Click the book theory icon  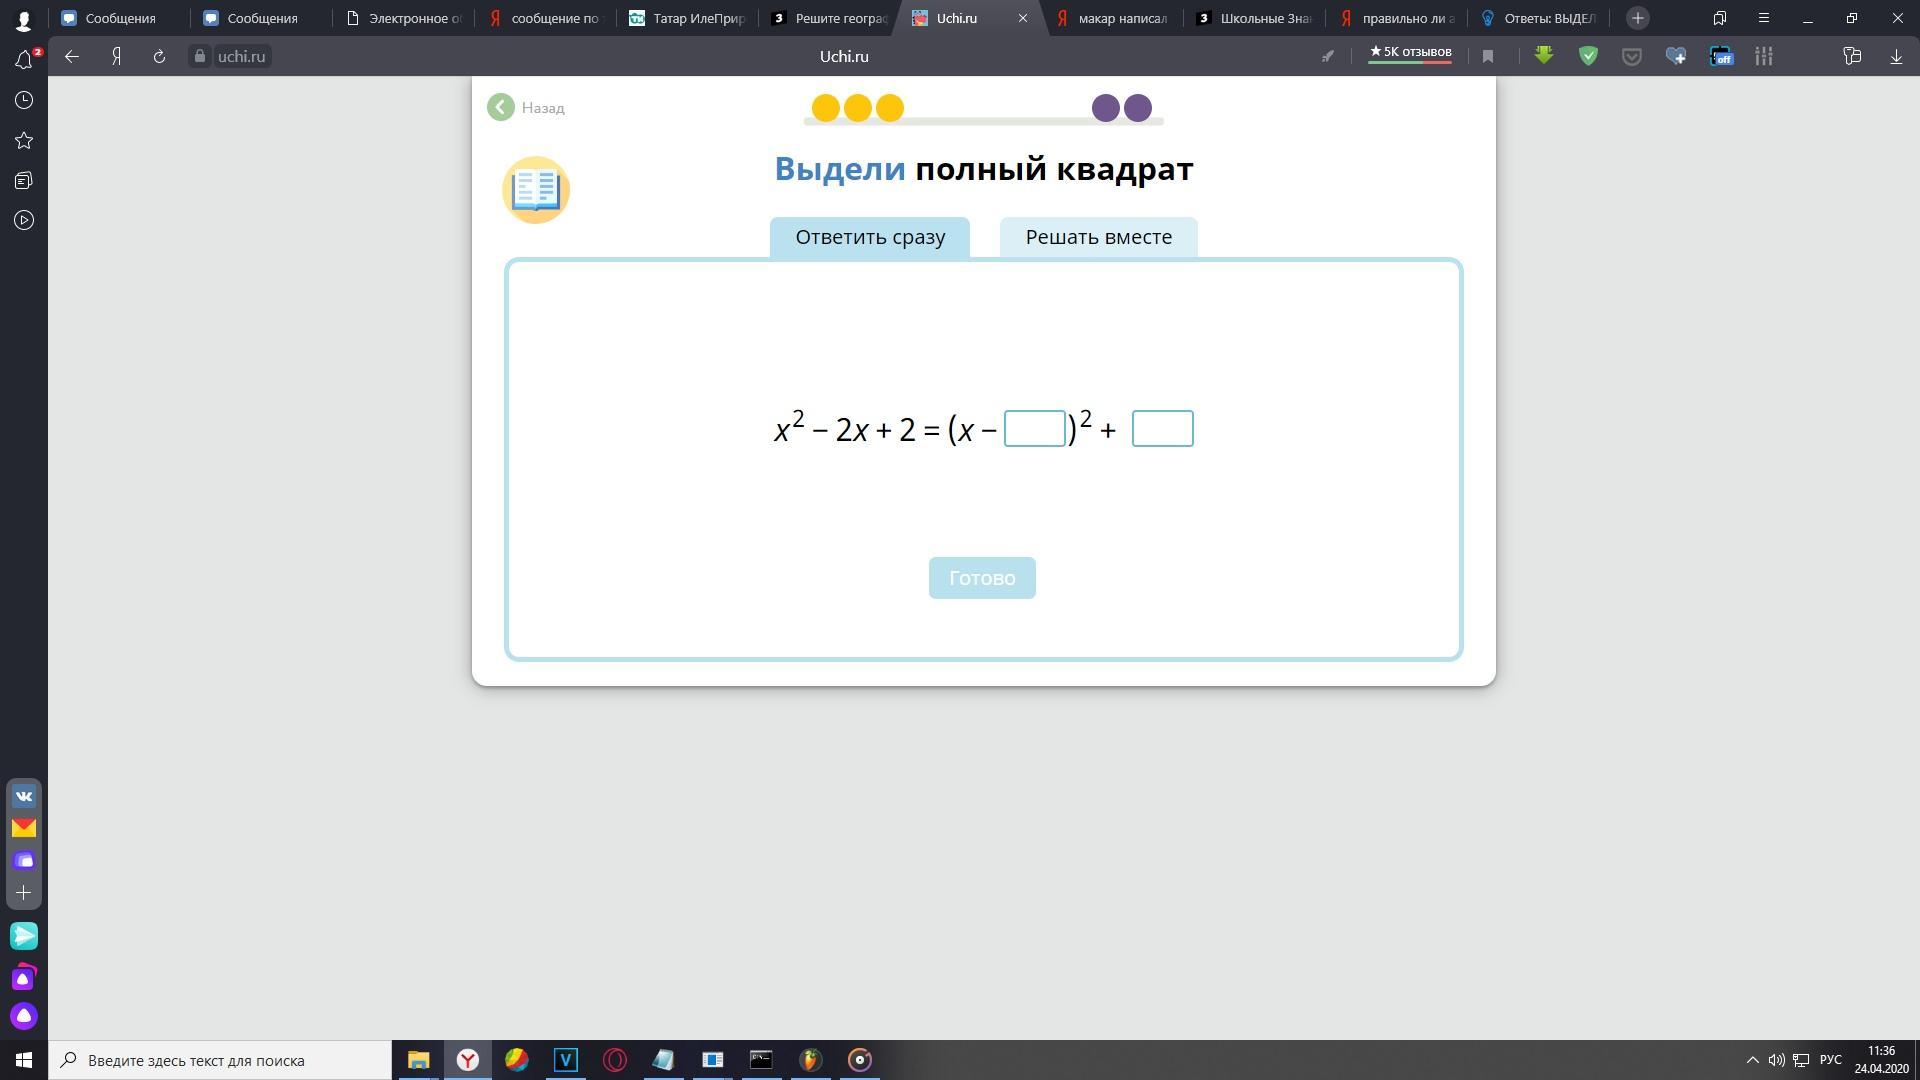pos(535,190)
